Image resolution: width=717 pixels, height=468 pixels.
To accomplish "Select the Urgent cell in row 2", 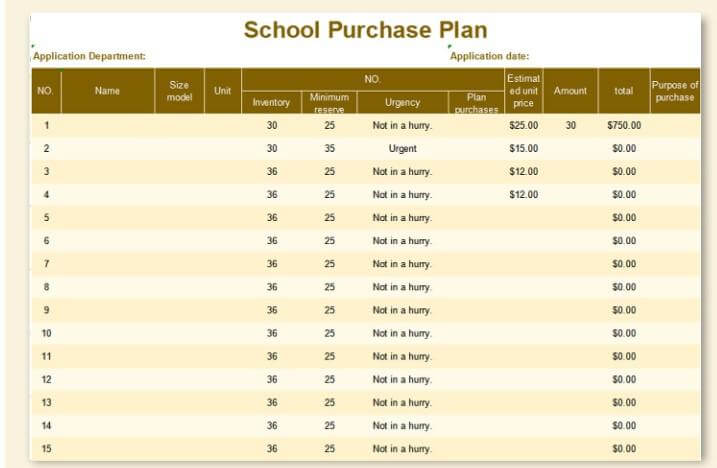I will point(402,149).
